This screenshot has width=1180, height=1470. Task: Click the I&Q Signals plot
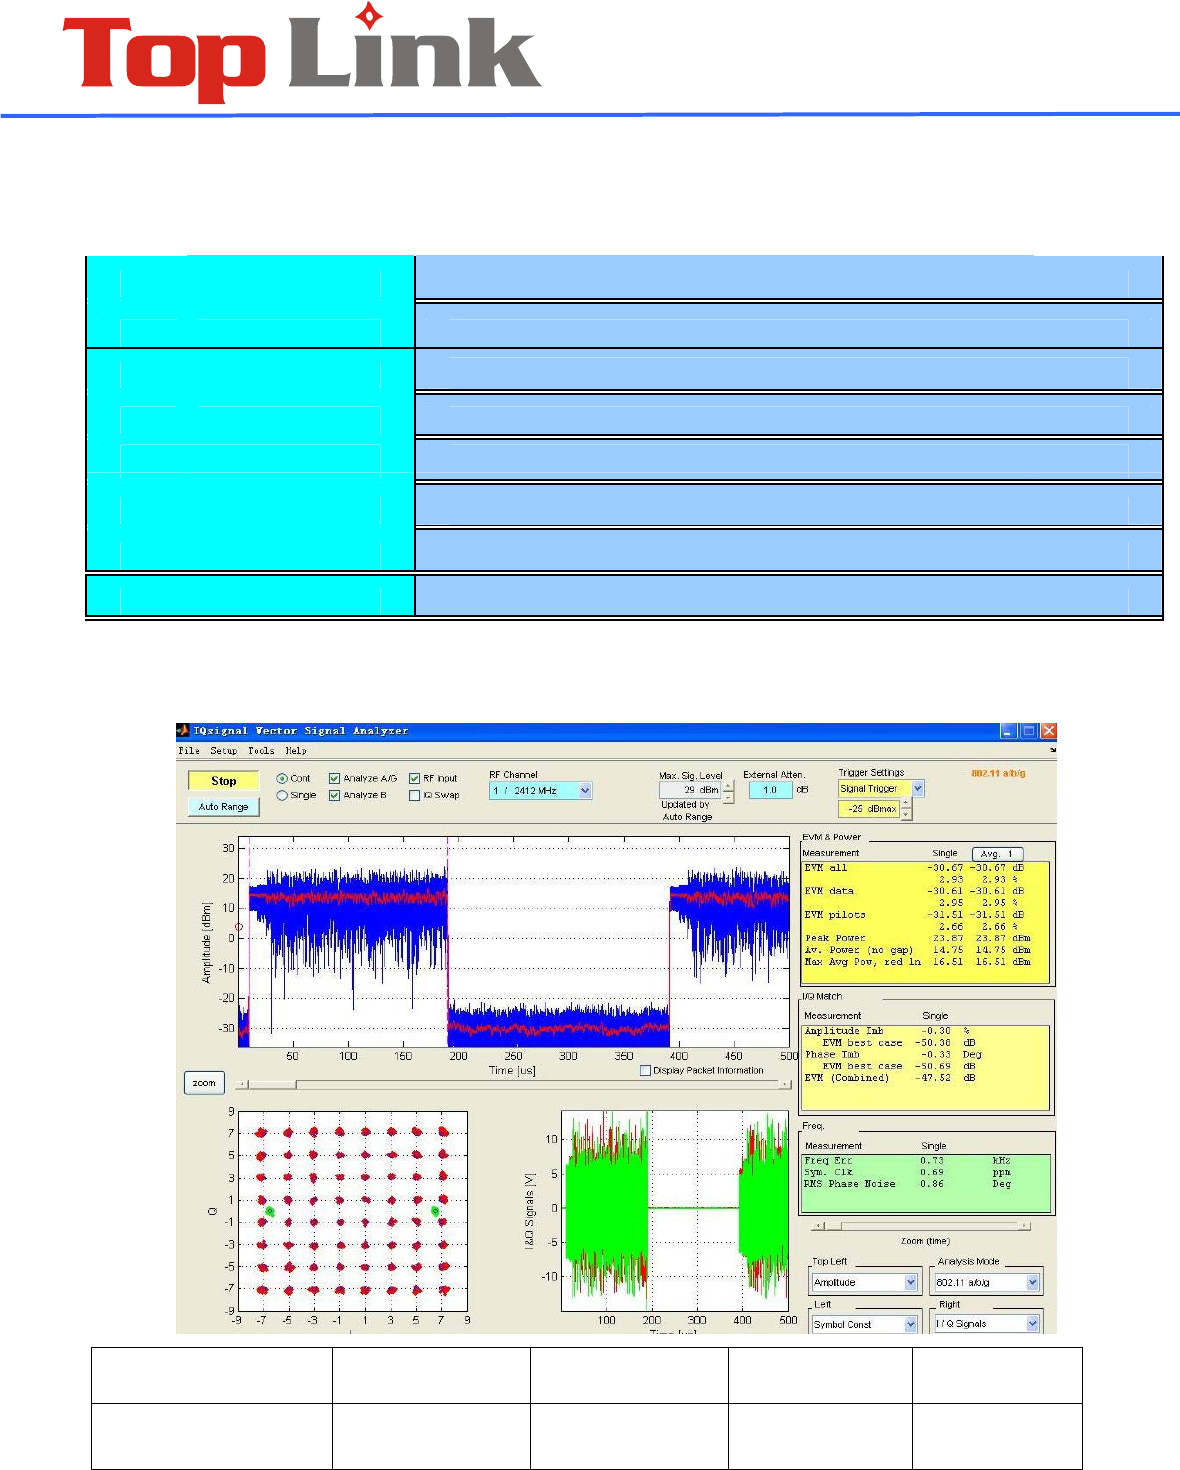click(675, 1211)
